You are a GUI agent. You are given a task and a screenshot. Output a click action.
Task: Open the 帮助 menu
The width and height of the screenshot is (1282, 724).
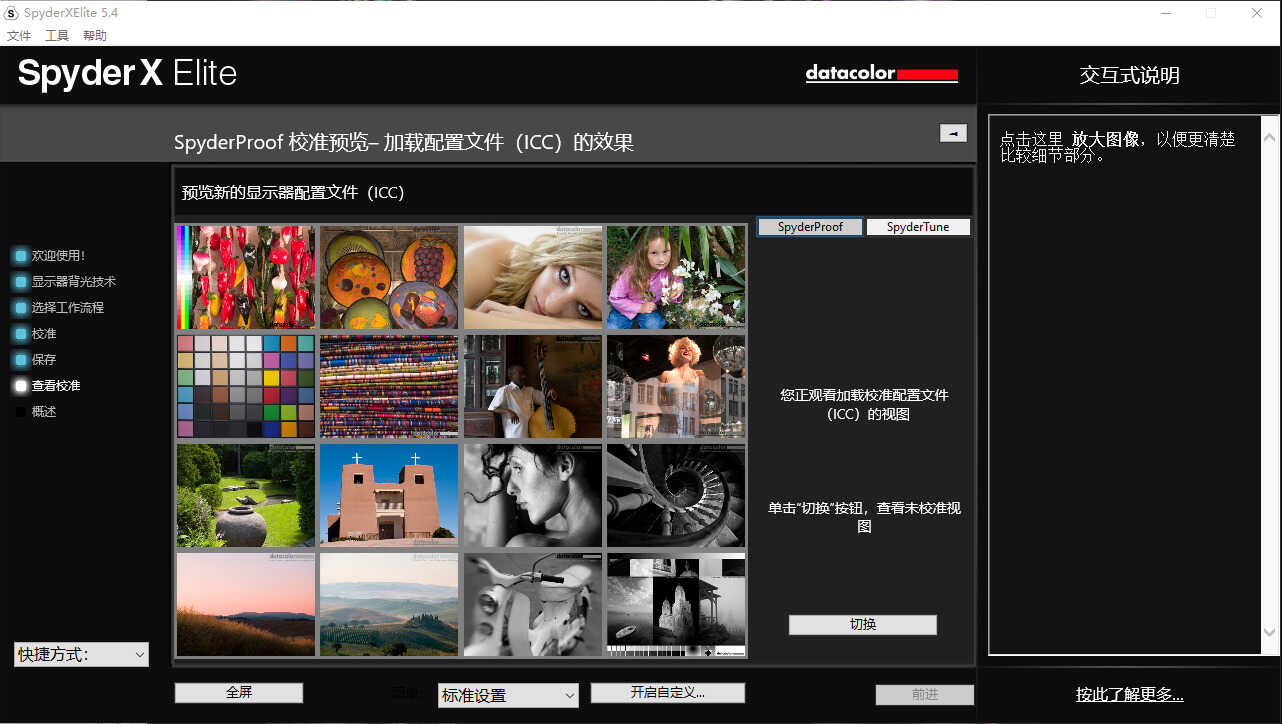pos(95,36)
